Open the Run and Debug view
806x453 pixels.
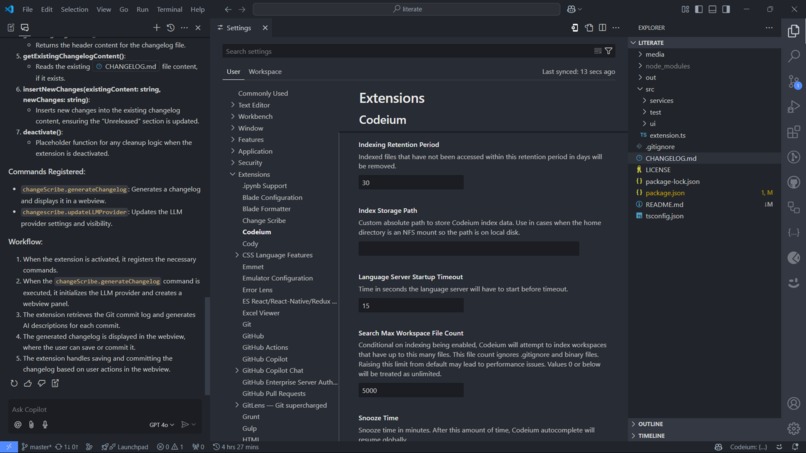[794, 106]
